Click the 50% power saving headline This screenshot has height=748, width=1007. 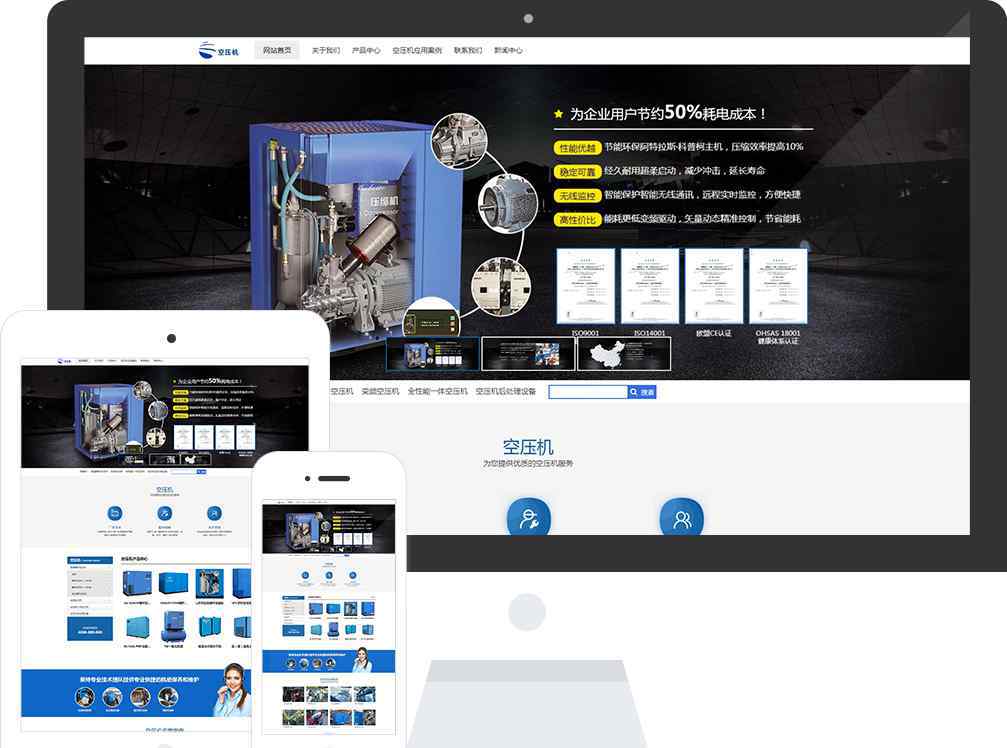[x=668, y=113]
